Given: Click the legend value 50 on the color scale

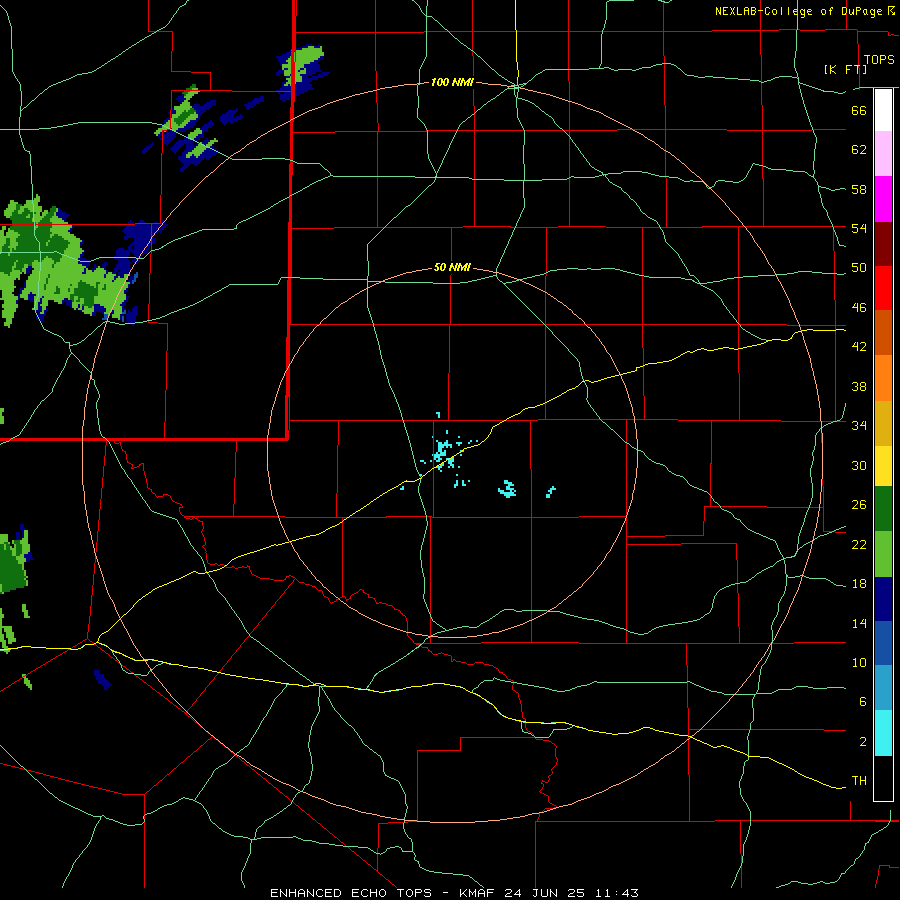Looking at the screenshot, I should (x=859, y=268).
